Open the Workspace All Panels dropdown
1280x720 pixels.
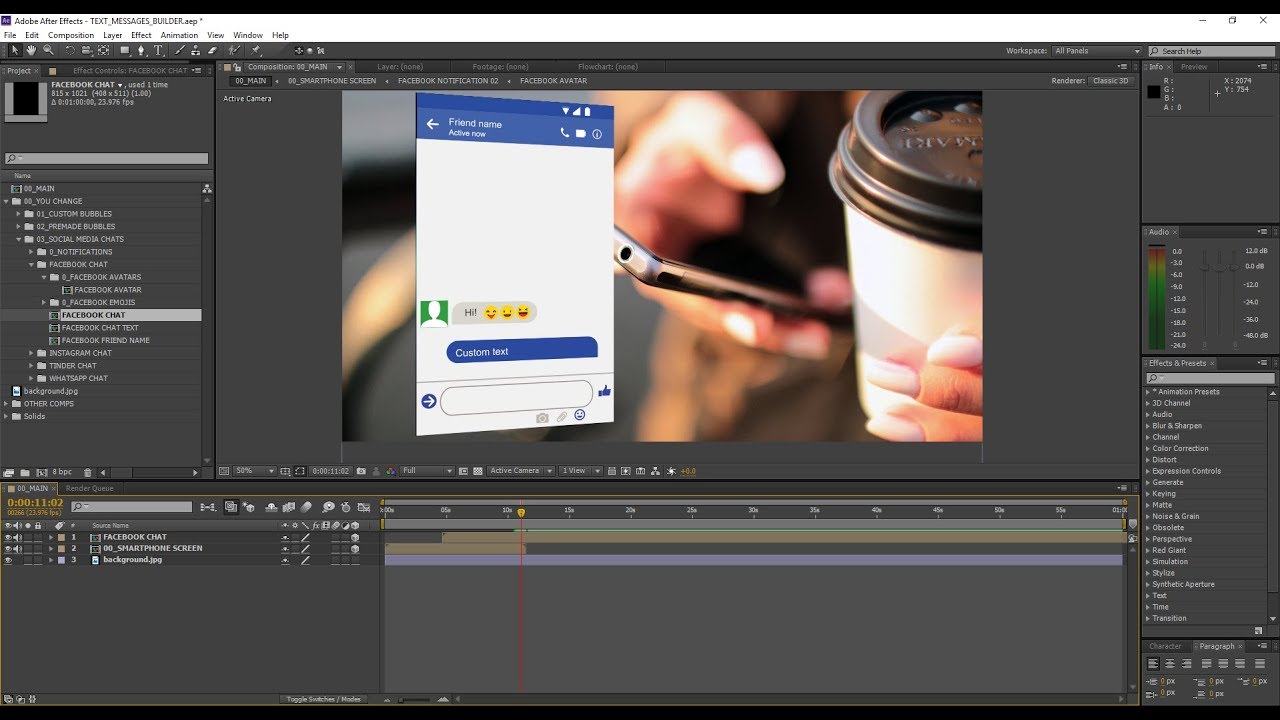(x=1097, y=51)
